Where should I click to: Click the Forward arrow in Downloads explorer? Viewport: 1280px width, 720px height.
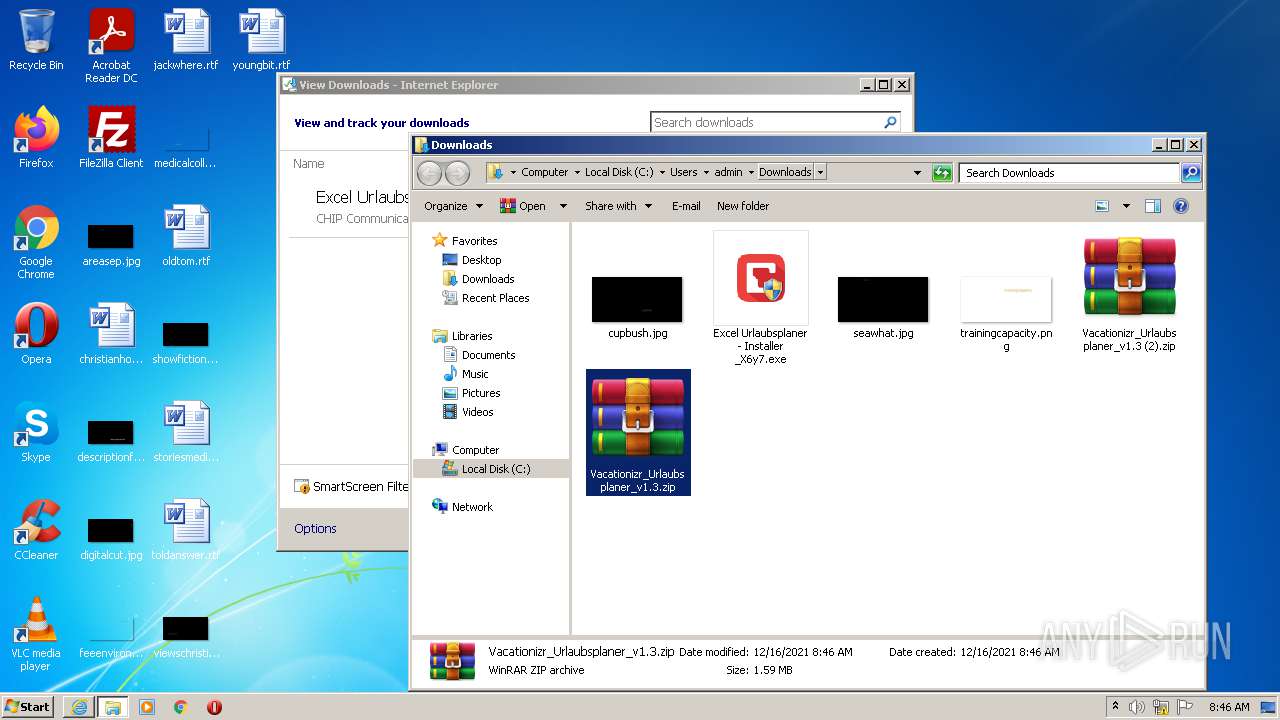click(x=457, y=173)
